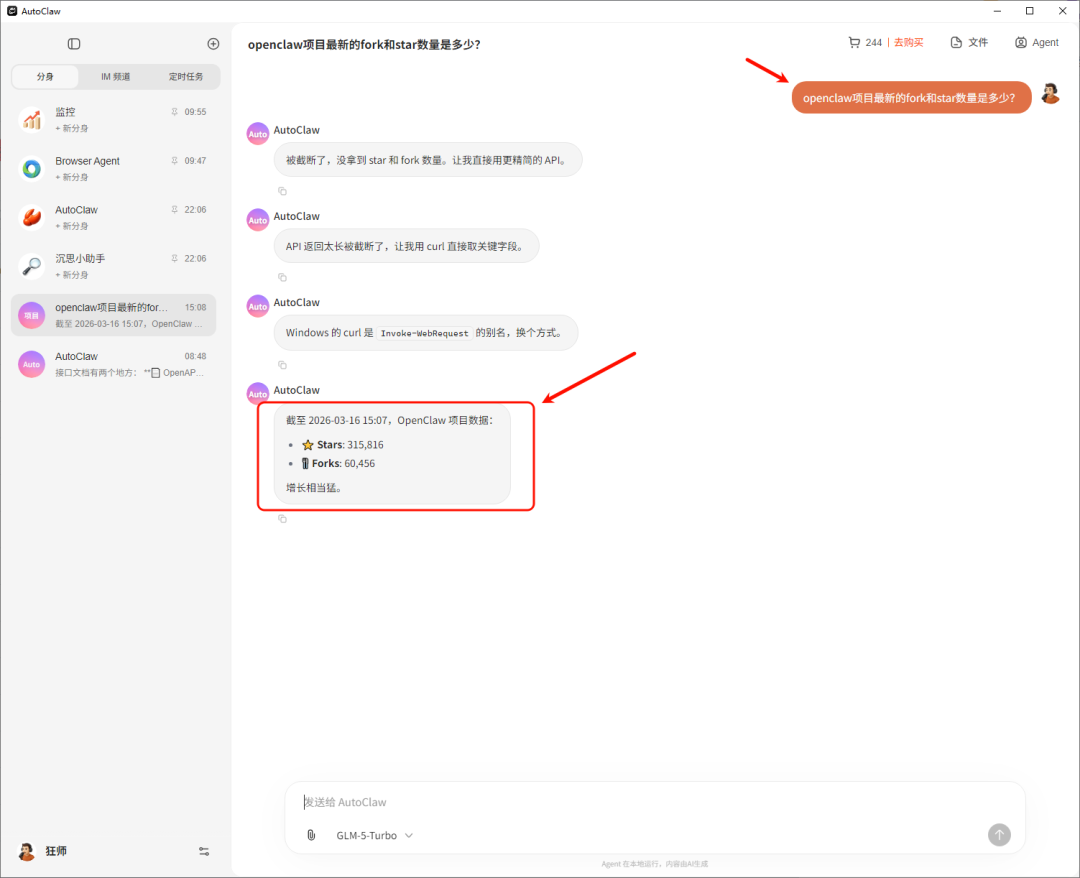Click the 狂师 profile avatar
The image size is (1080, 878).
click(x=27, y=852)
